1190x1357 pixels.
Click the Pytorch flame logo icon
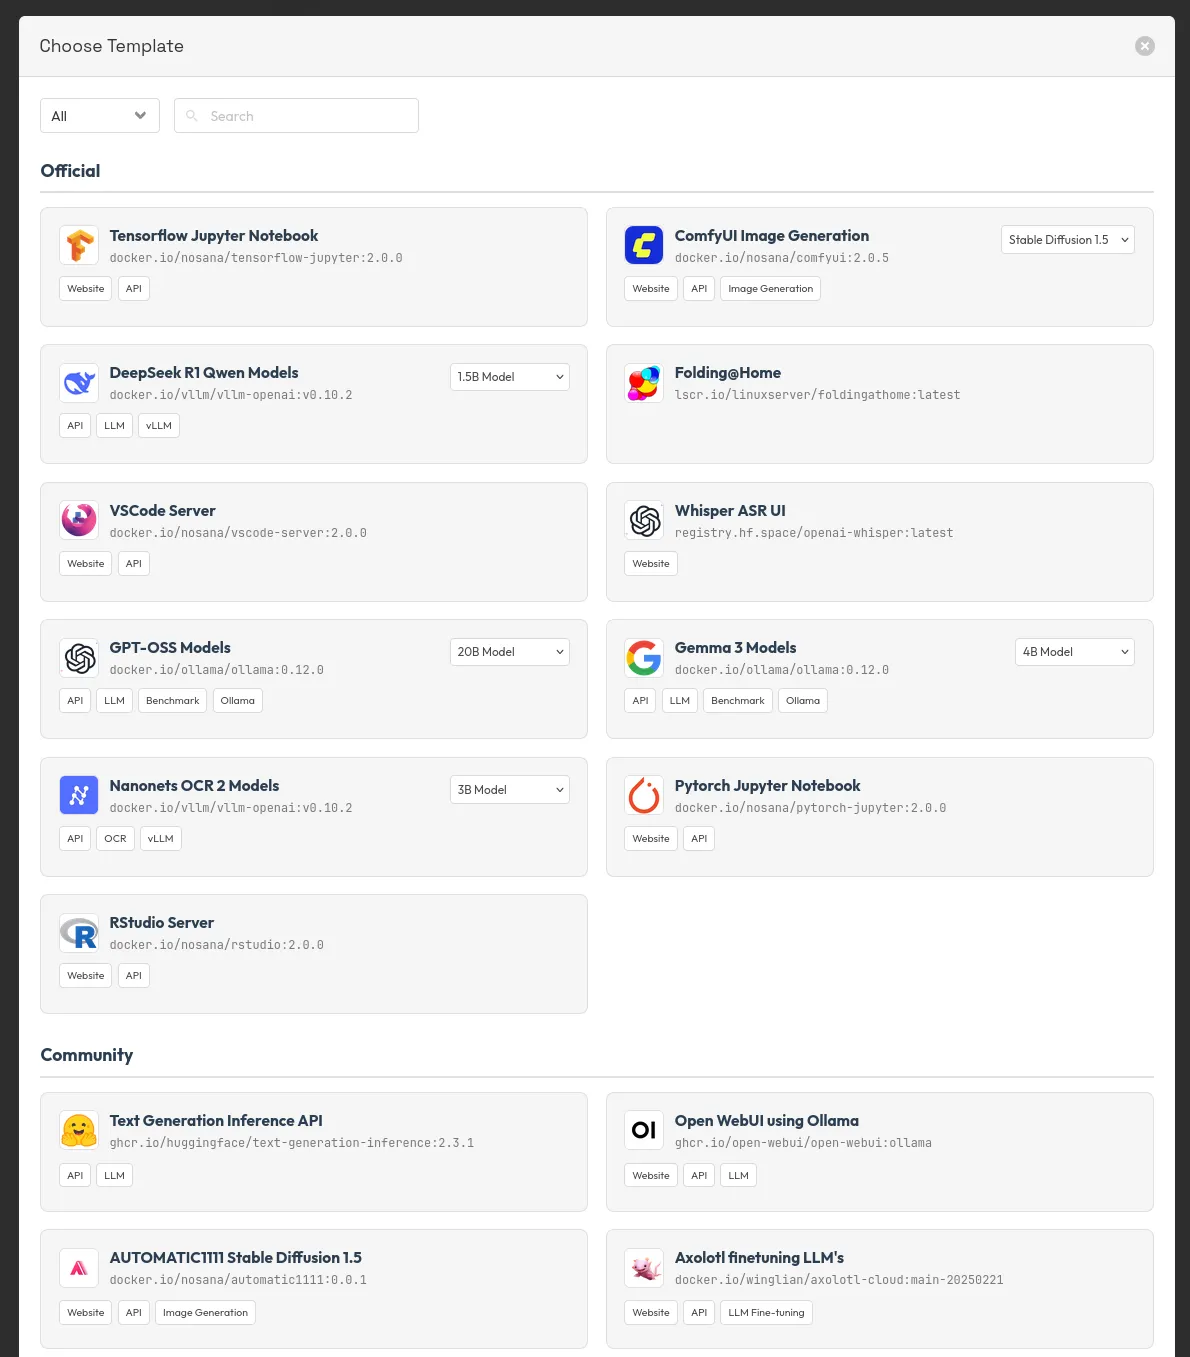click(644, 795)
